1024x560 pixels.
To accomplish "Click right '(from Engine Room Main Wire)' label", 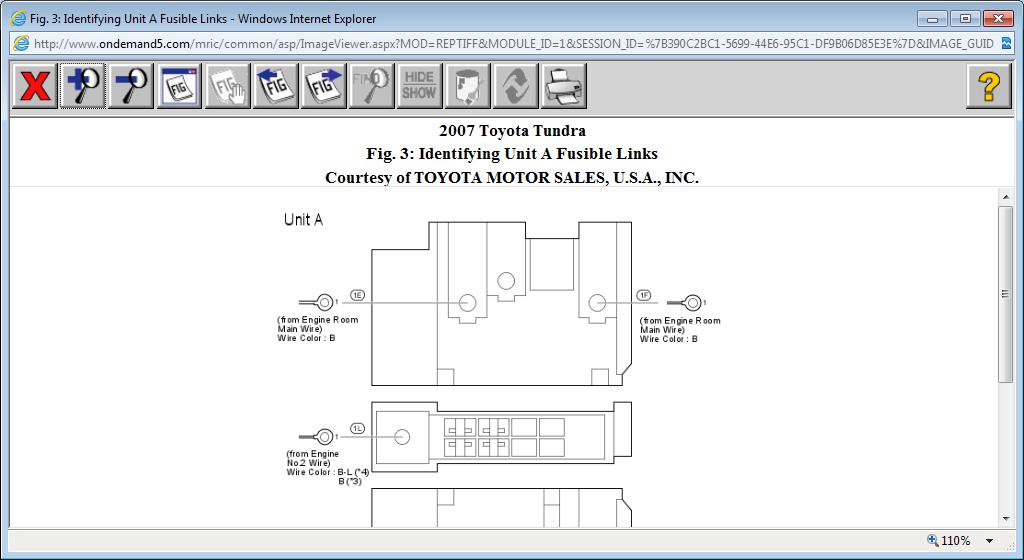I will [x=680, y=325].
